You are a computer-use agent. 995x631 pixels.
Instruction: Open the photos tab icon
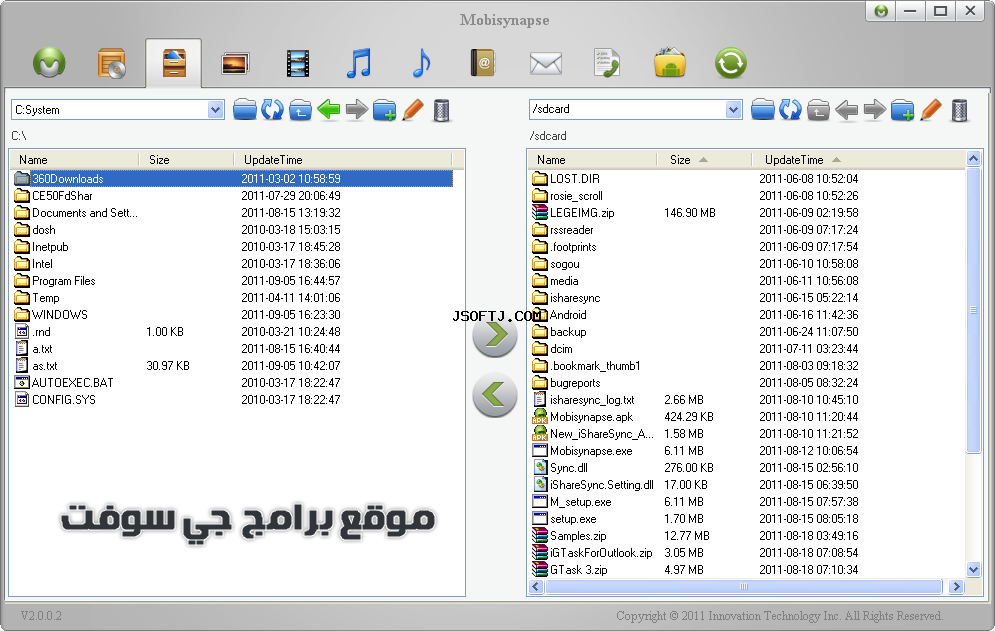click(x=235, y=63)
